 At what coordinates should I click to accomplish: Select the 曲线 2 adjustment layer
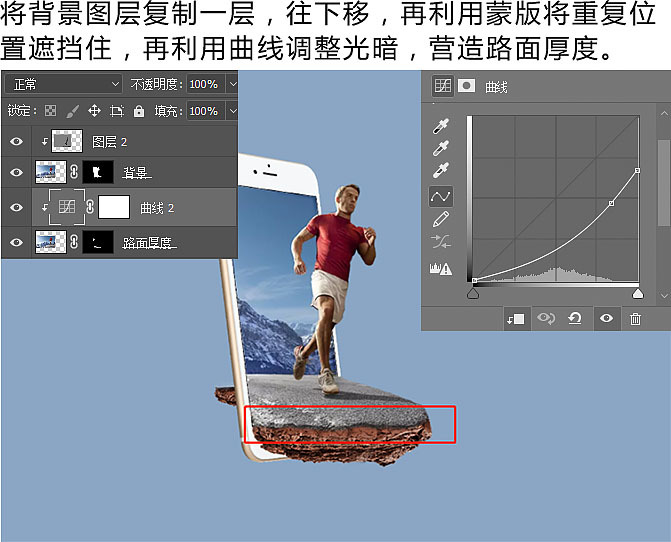coord(156,208)
